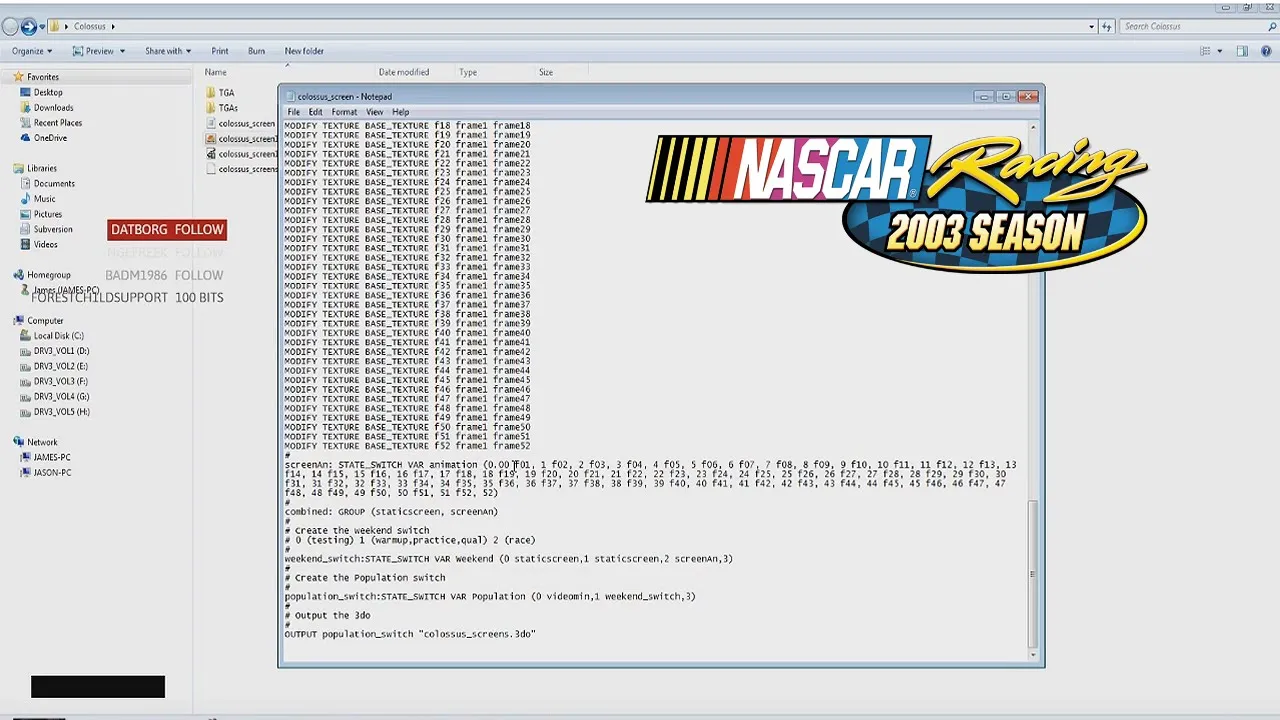Open the Organize dropdown menu
The image size is (1280, 720).
32,51
